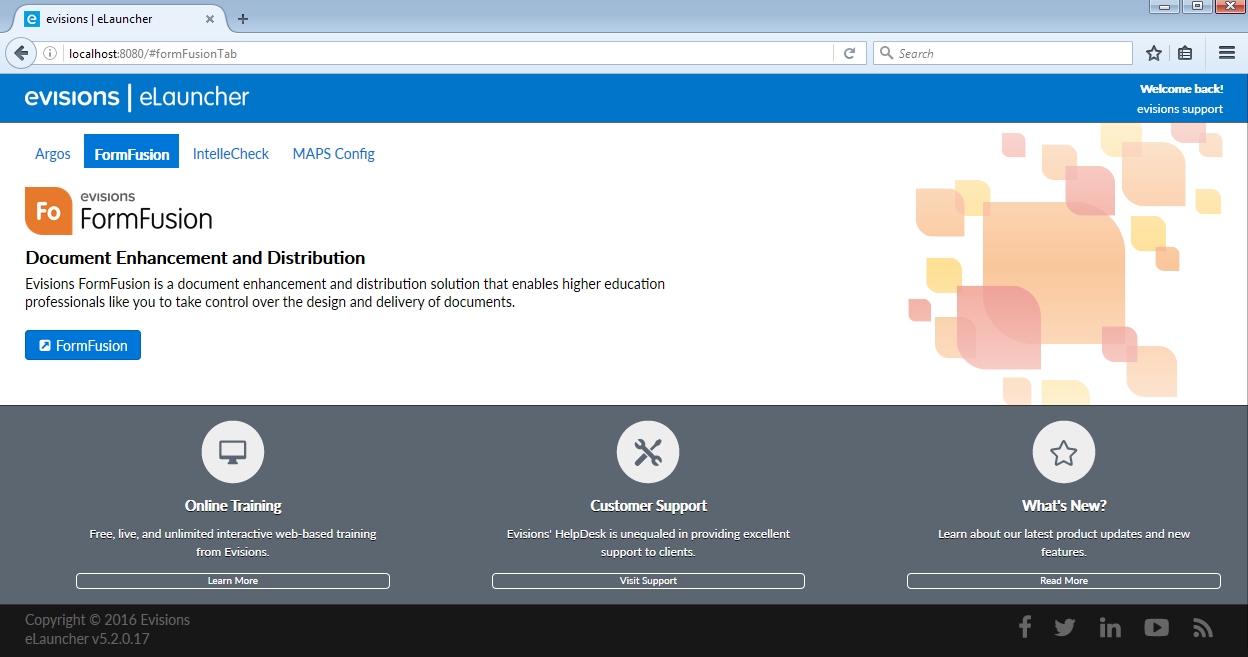Click Read More under What's New
Screen dimensions: 1248x657
(1064, 580)
